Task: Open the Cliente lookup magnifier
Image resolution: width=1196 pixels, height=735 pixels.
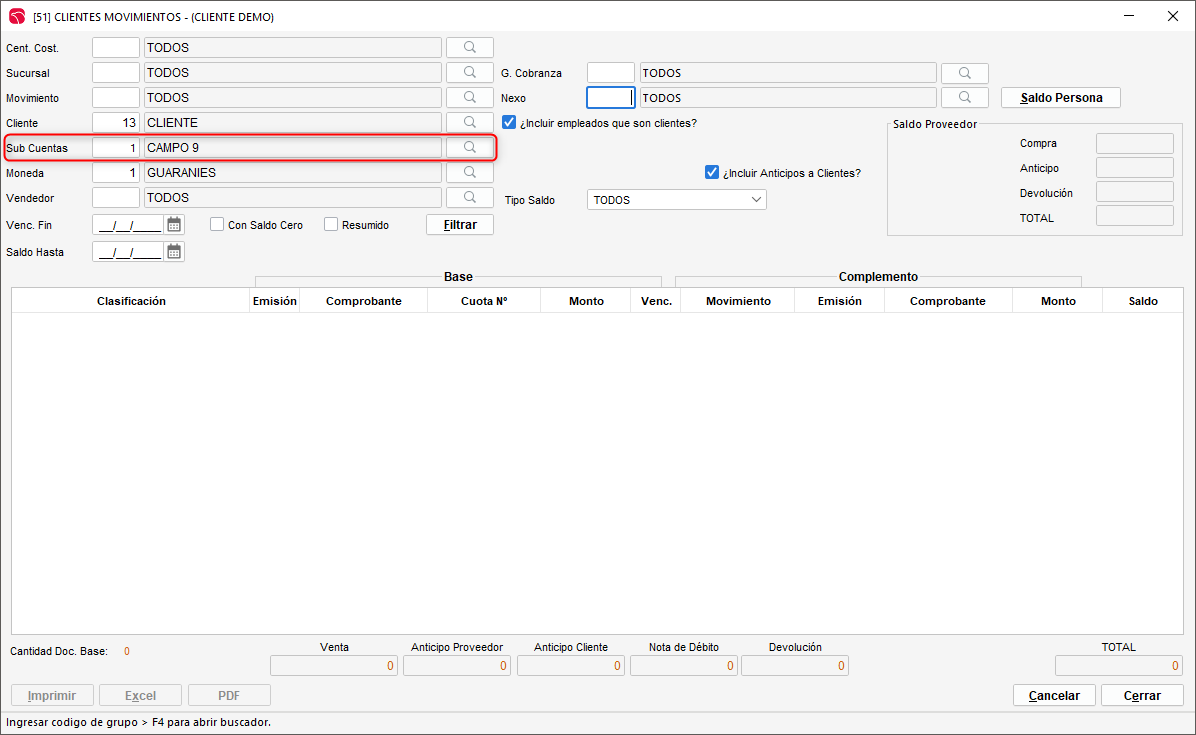Action: [x=469, y=122]
